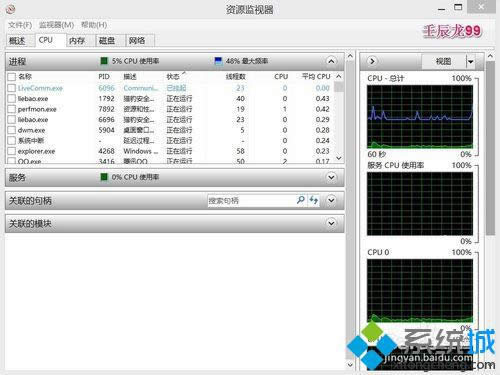Click the 搜索句柄 search input field

251,200
